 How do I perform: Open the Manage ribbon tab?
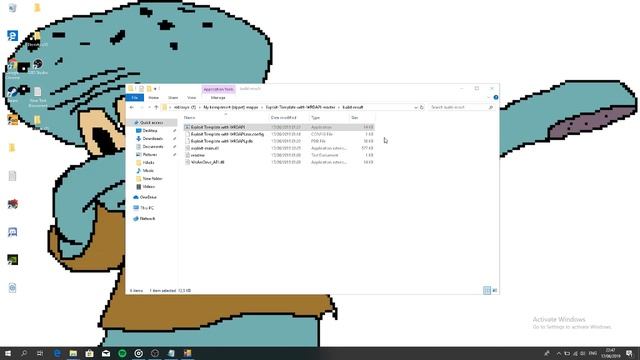coord(218,98)
